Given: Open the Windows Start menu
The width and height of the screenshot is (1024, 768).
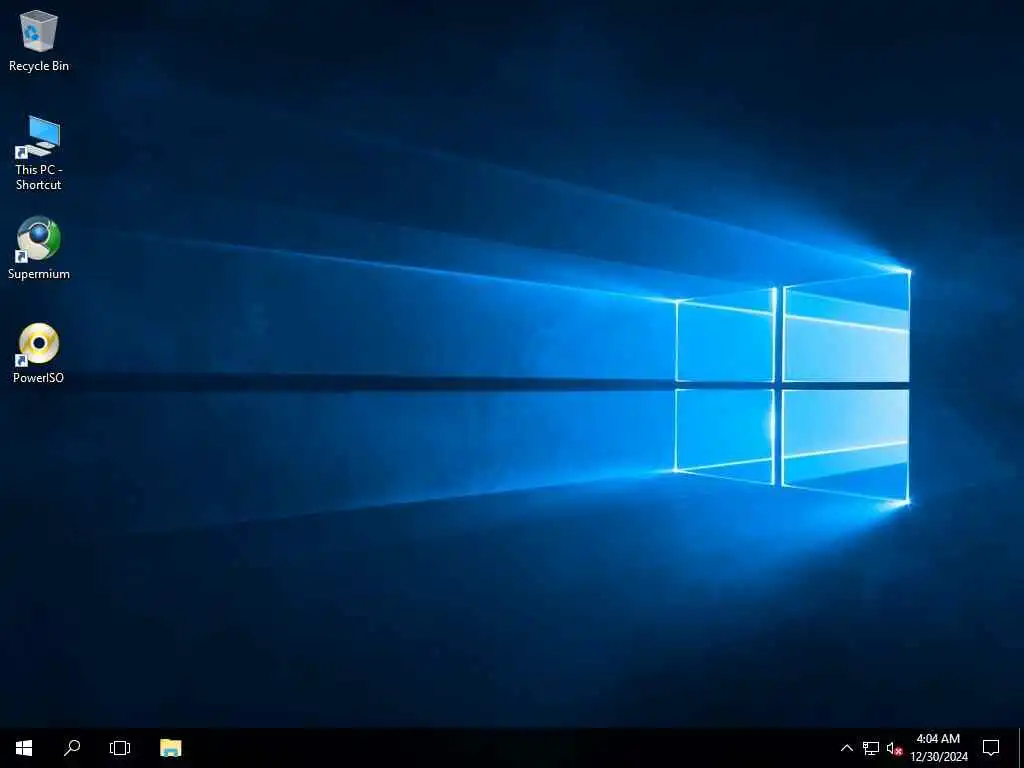Looking at the screenshot, I should tap(24, 748).
